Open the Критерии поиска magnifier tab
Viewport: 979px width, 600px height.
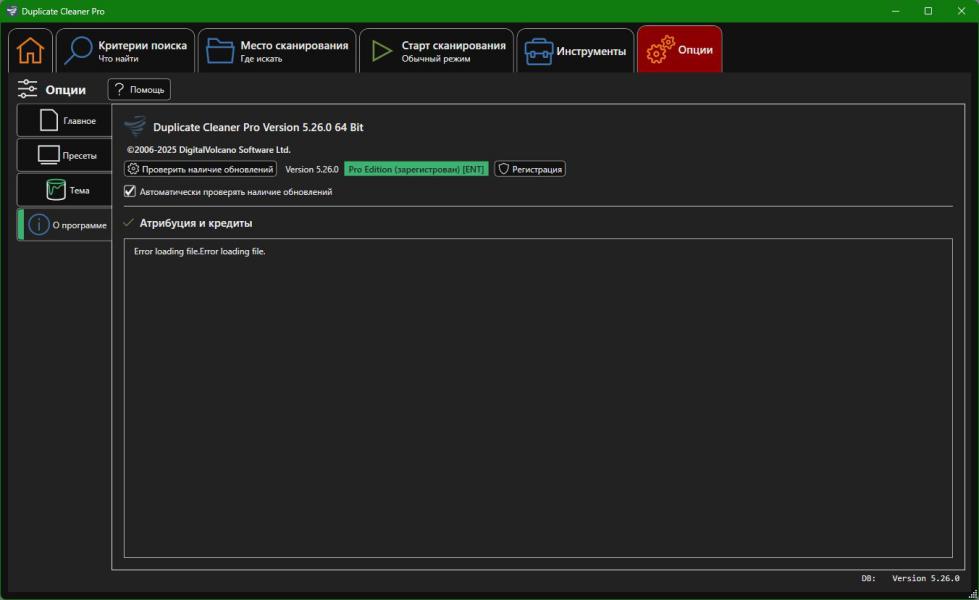pos(125,51)
